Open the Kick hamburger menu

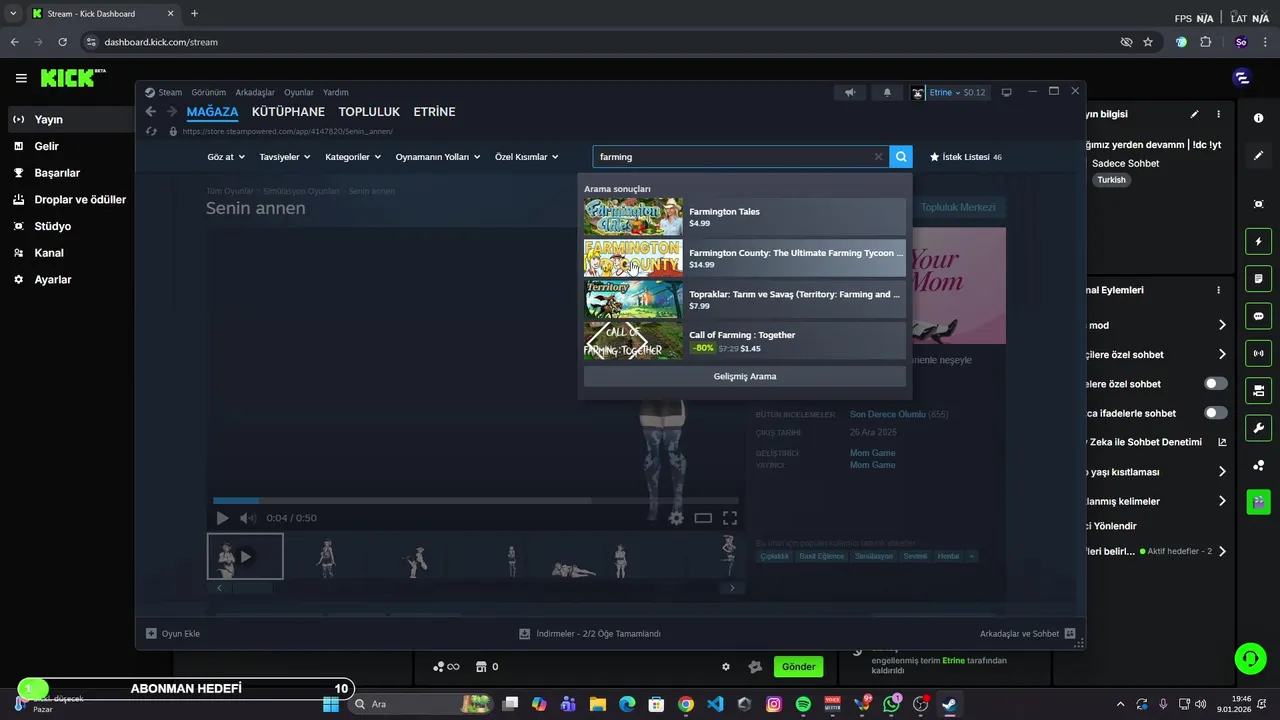pyautogui.click(x=21, y=78)
